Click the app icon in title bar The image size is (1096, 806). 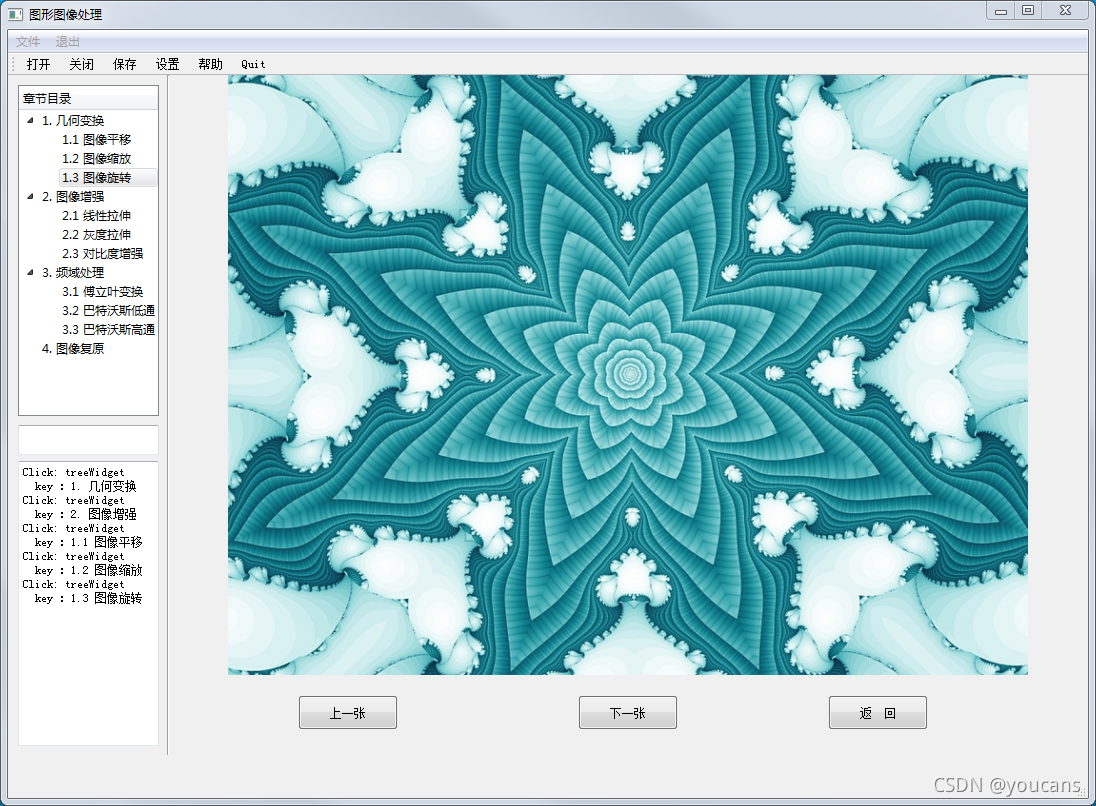(x=15, y=14)
